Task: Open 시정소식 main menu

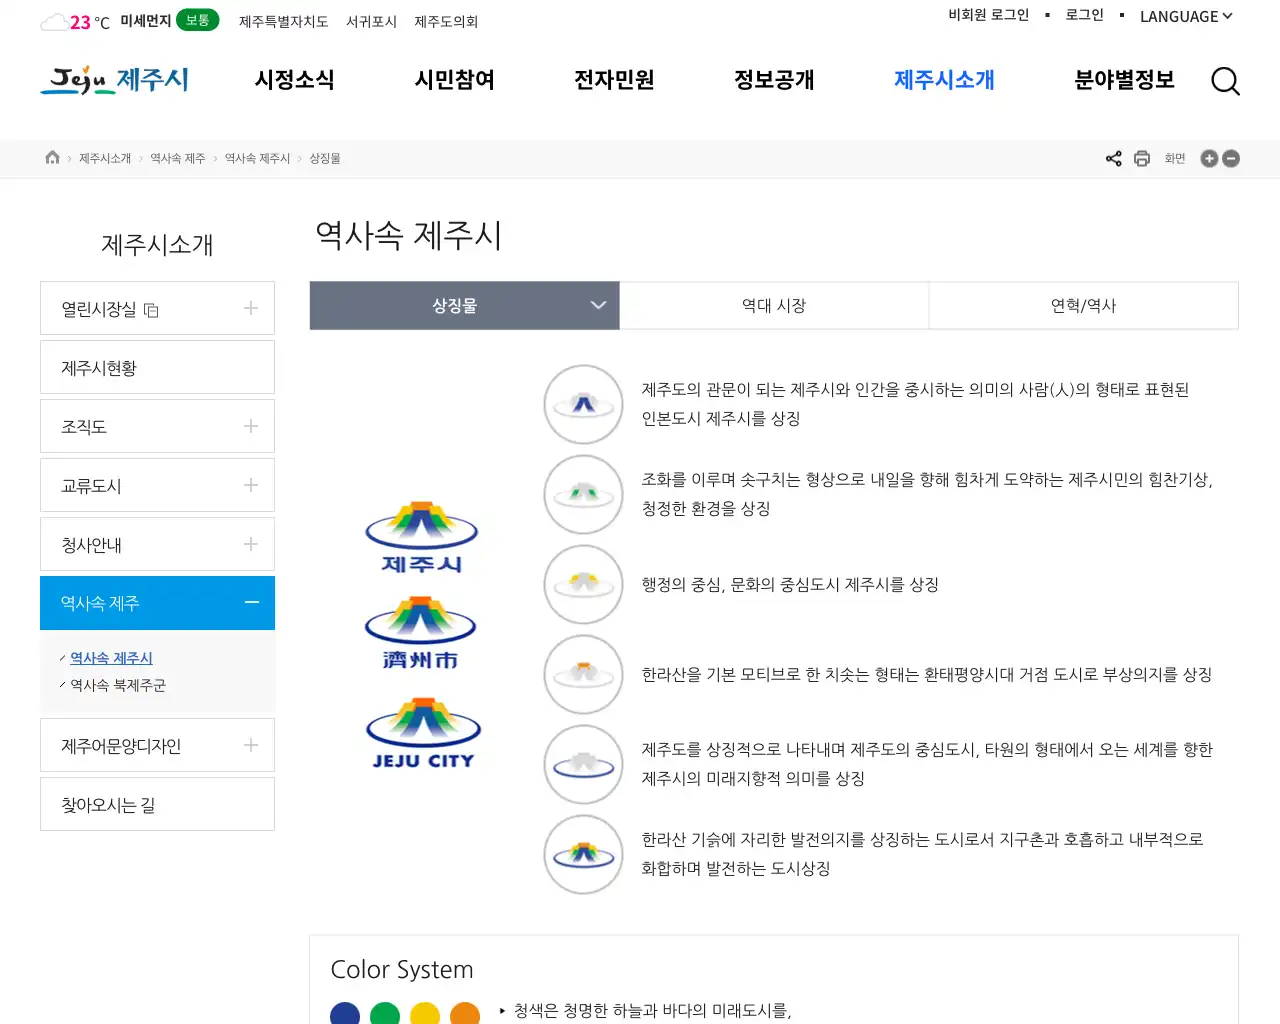Action: pos(294,80)
